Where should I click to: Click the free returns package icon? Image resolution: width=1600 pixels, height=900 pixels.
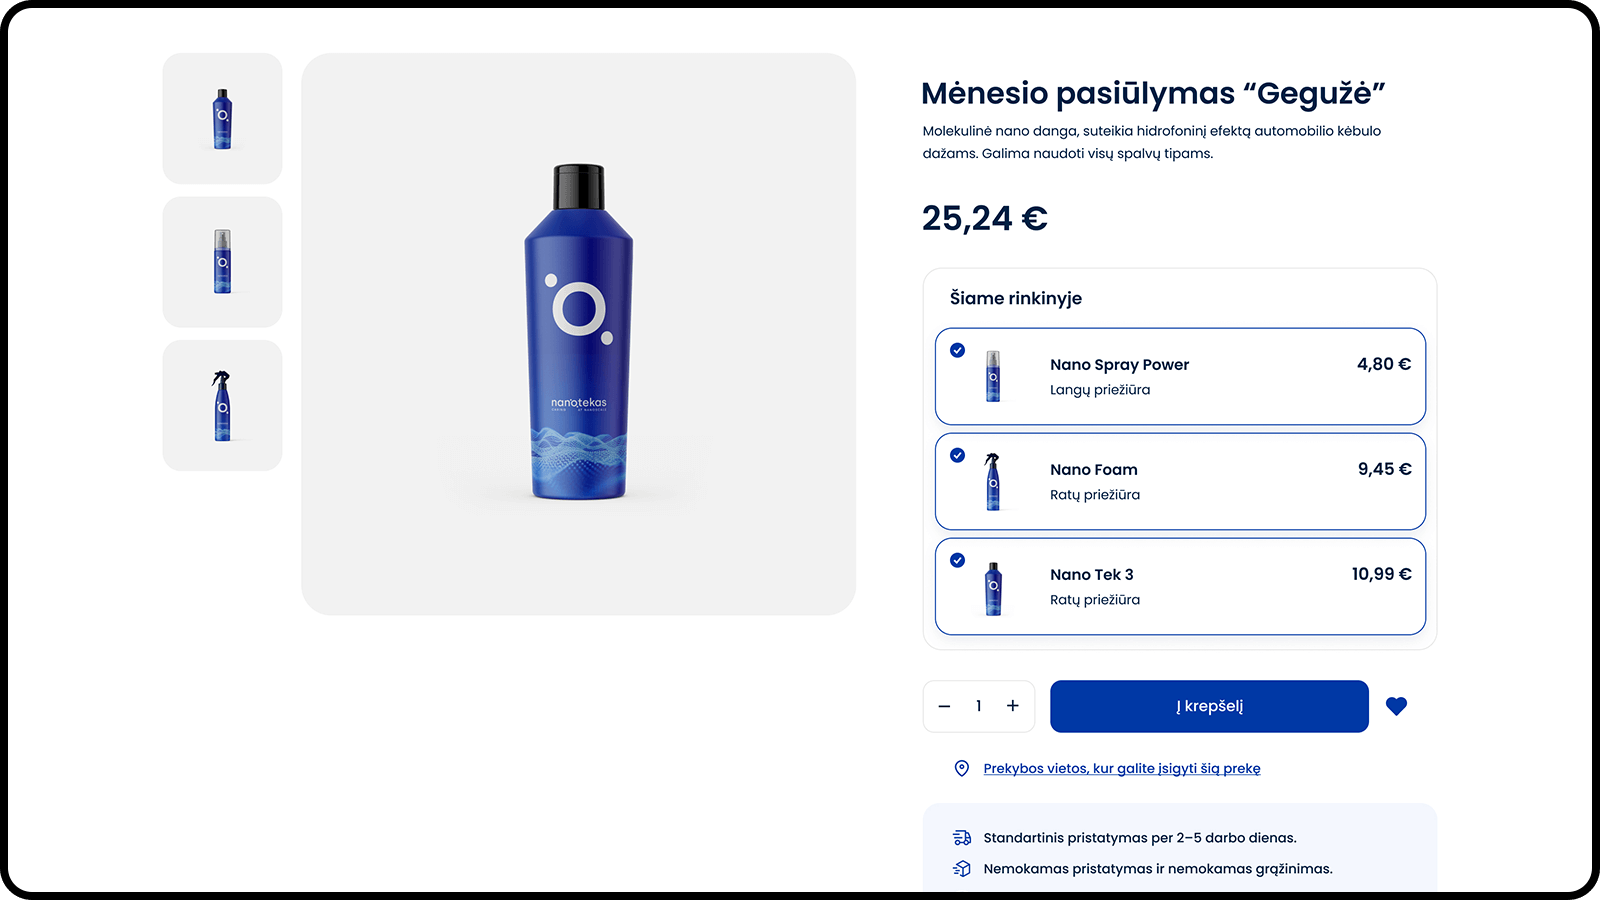point(962,869)
